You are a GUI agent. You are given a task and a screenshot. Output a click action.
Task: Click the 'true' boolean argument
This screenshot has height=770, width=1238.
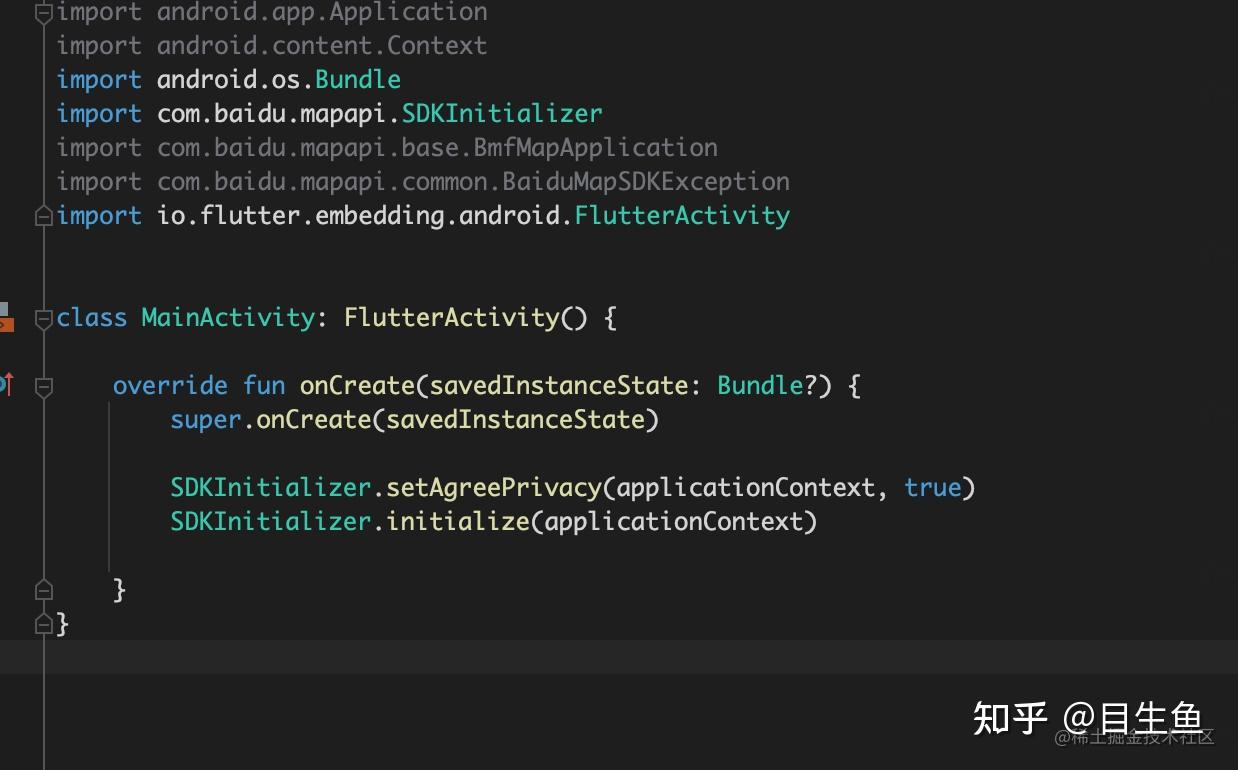tap(932, 487)
